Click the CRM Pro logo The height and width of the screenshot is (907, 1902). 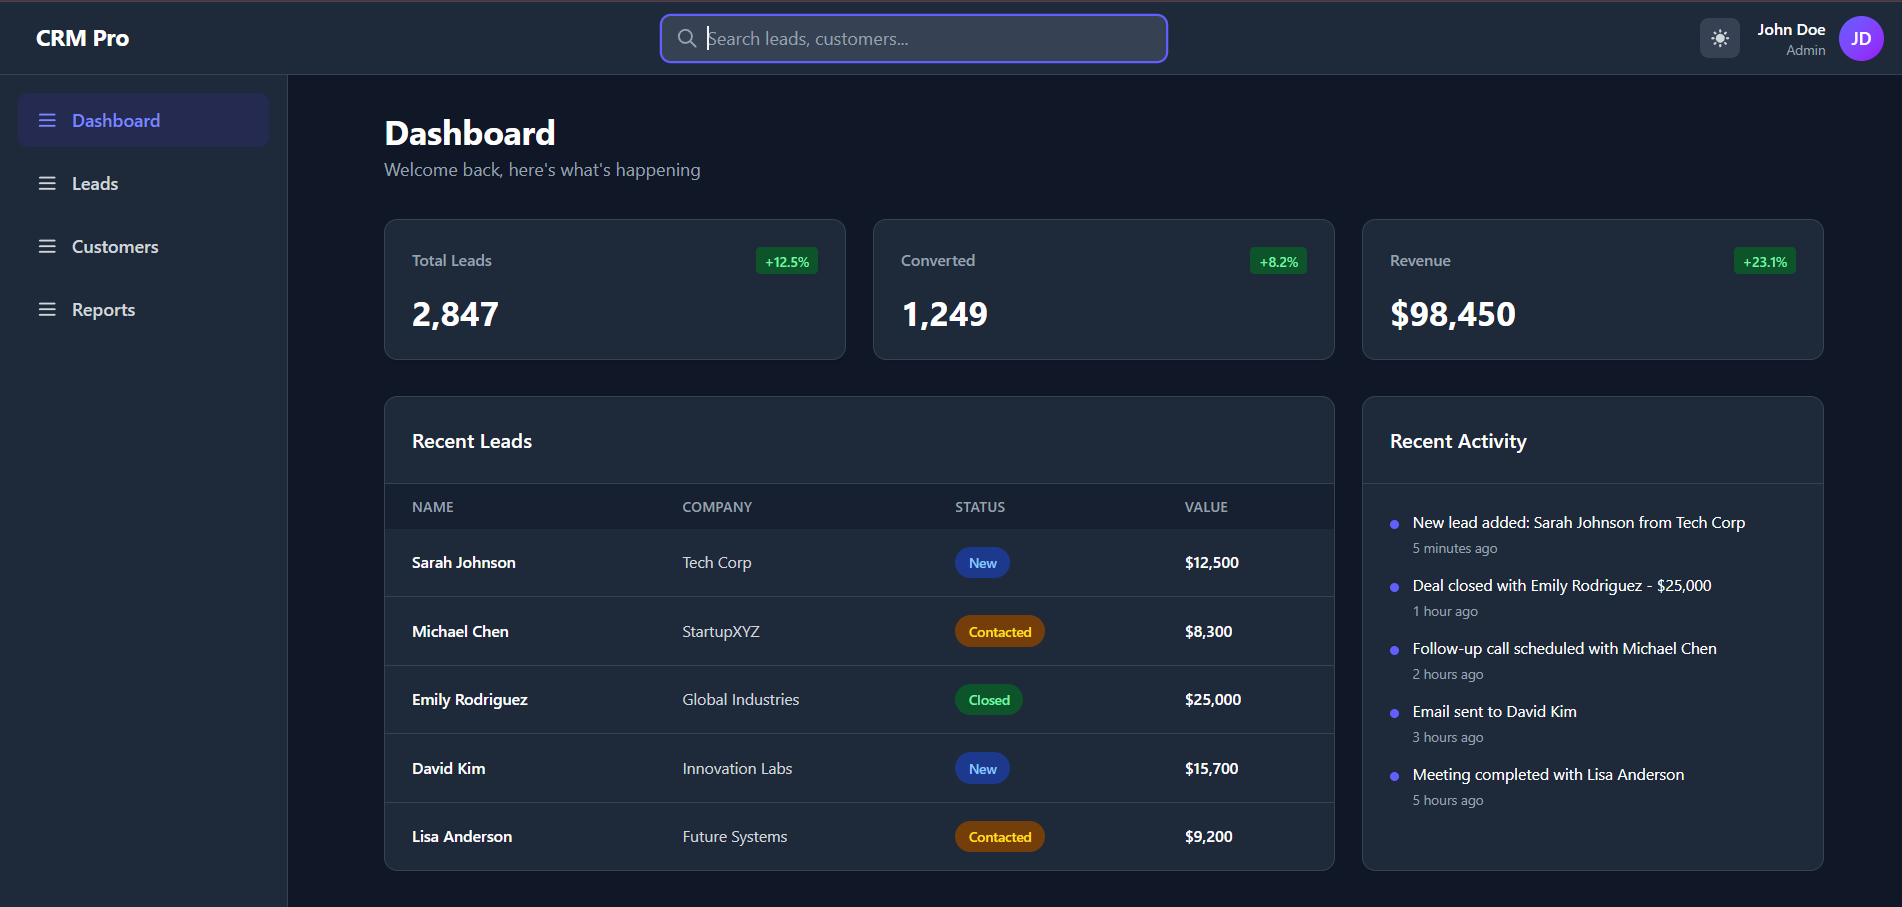[x=82, y=39]
